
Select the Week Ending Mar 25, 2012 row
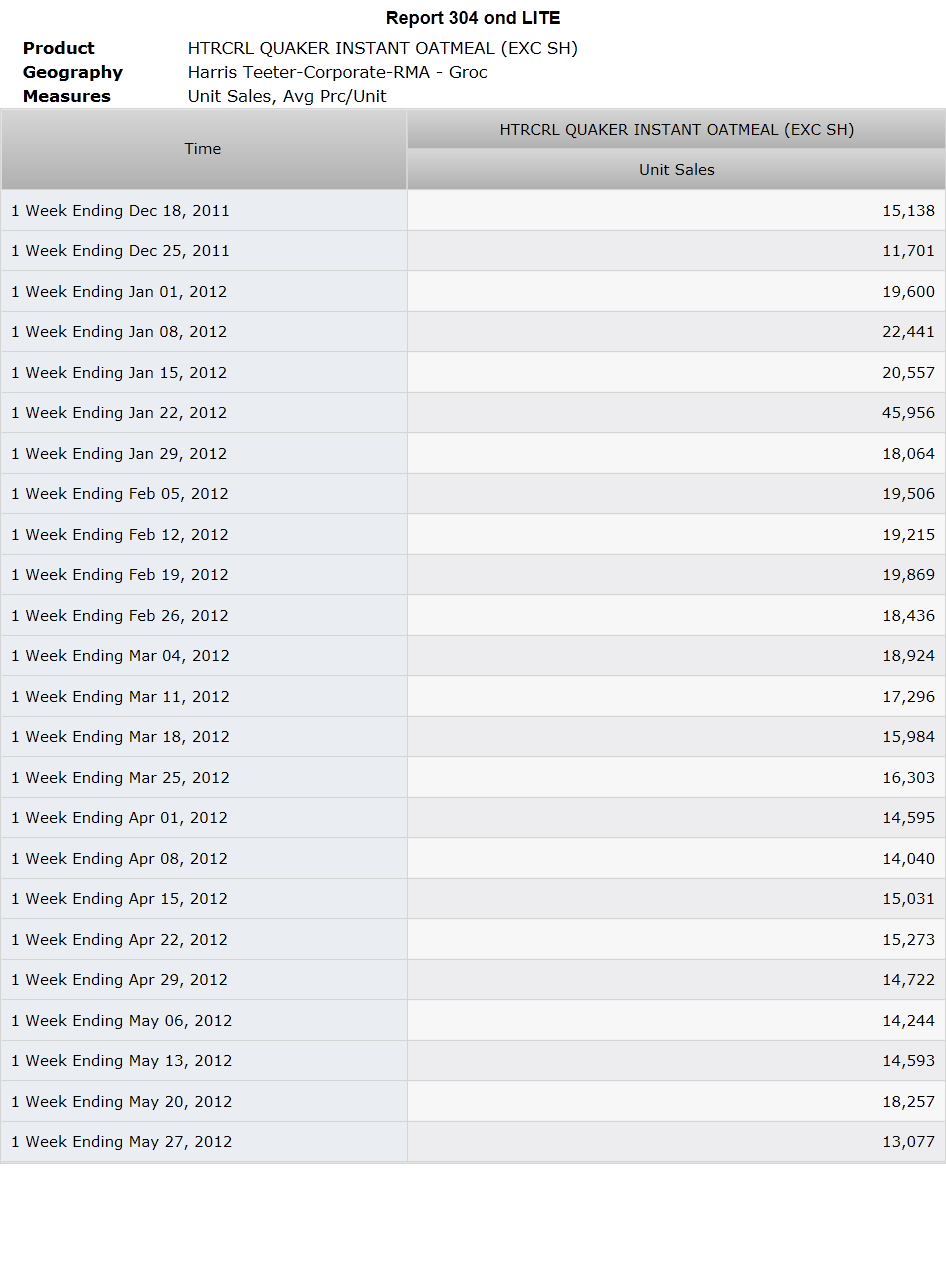pos(473,777)
